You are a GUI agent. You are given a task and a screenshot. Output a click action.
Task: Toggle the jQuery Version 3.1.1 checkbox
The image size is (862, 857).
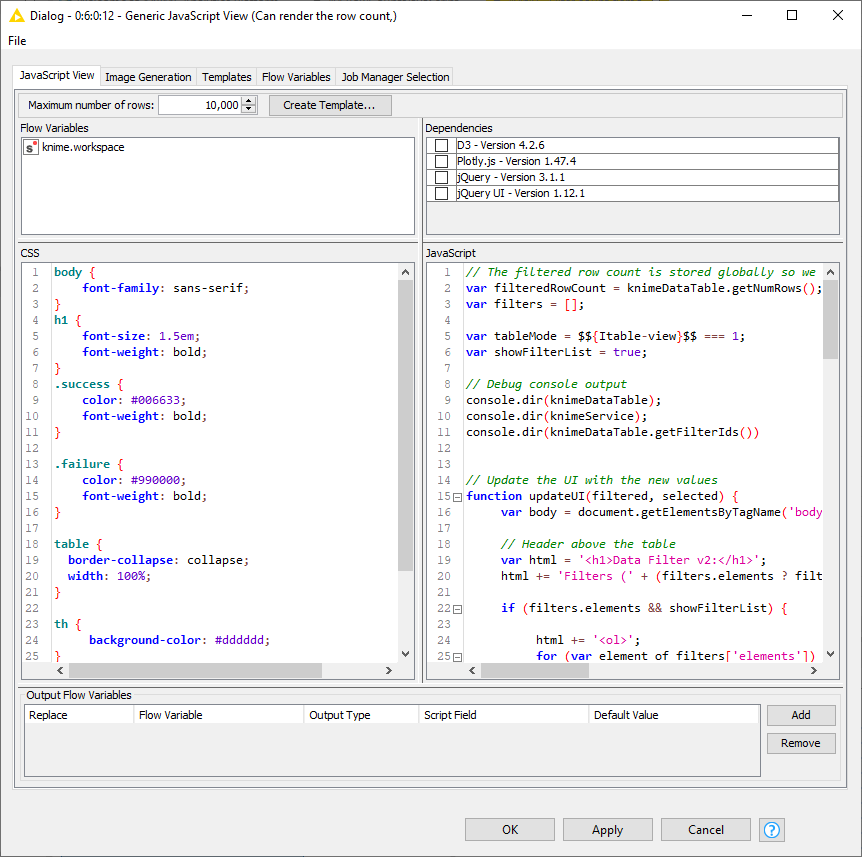pos(441,178)
